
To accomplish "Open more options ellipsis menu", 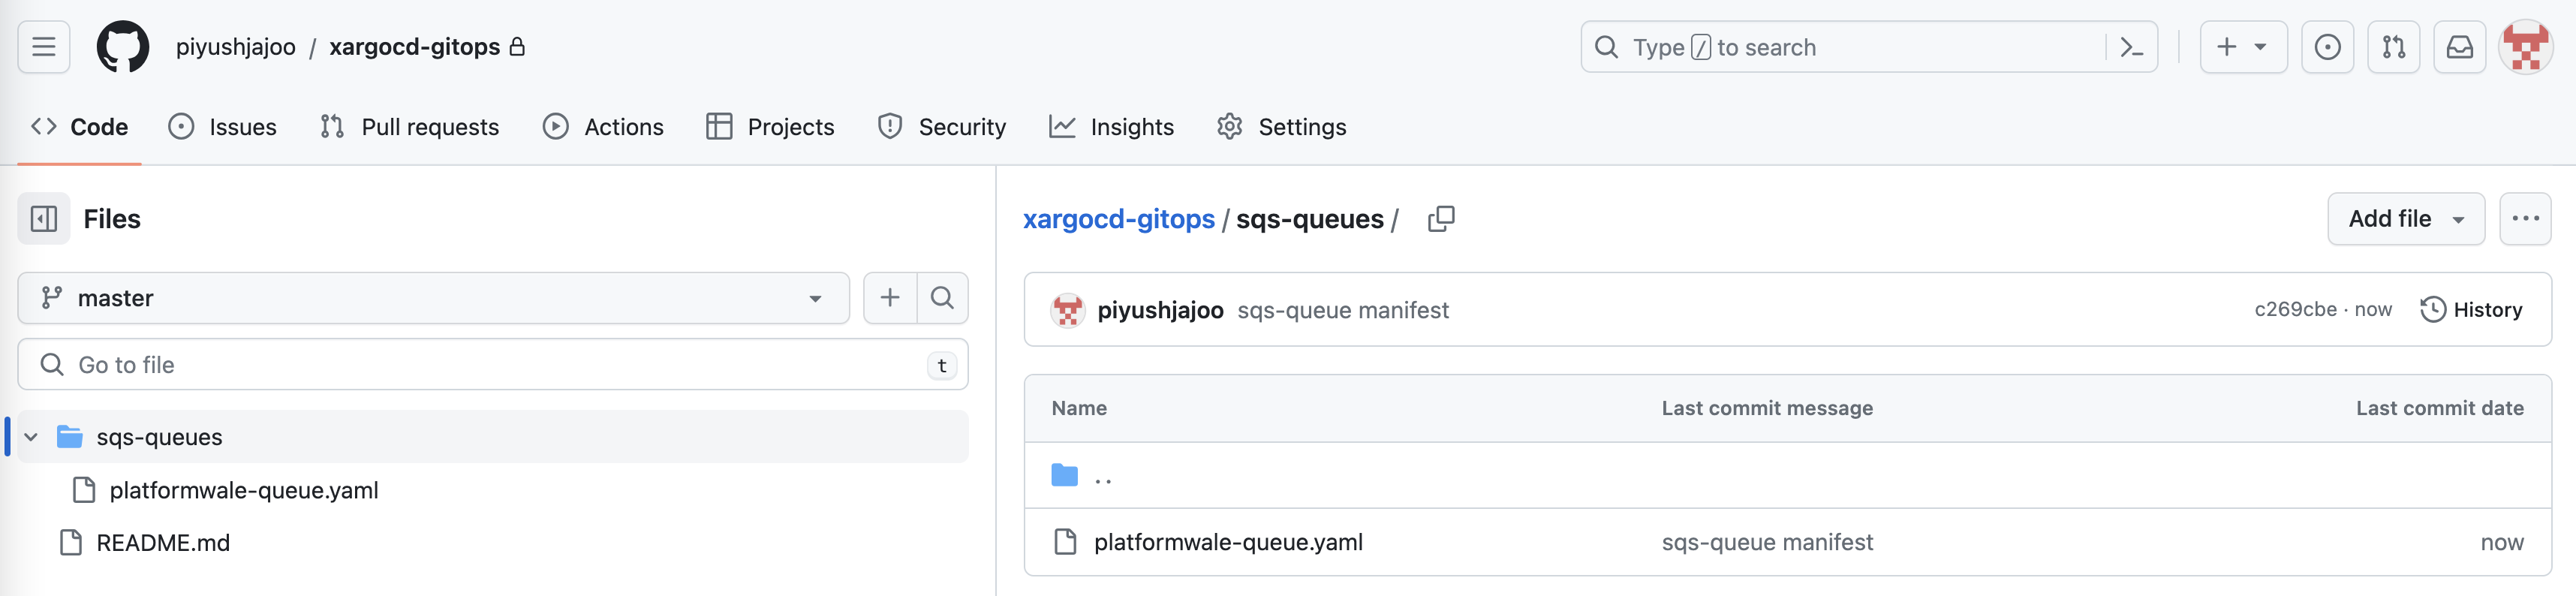I will click(x=2525, y=219).
